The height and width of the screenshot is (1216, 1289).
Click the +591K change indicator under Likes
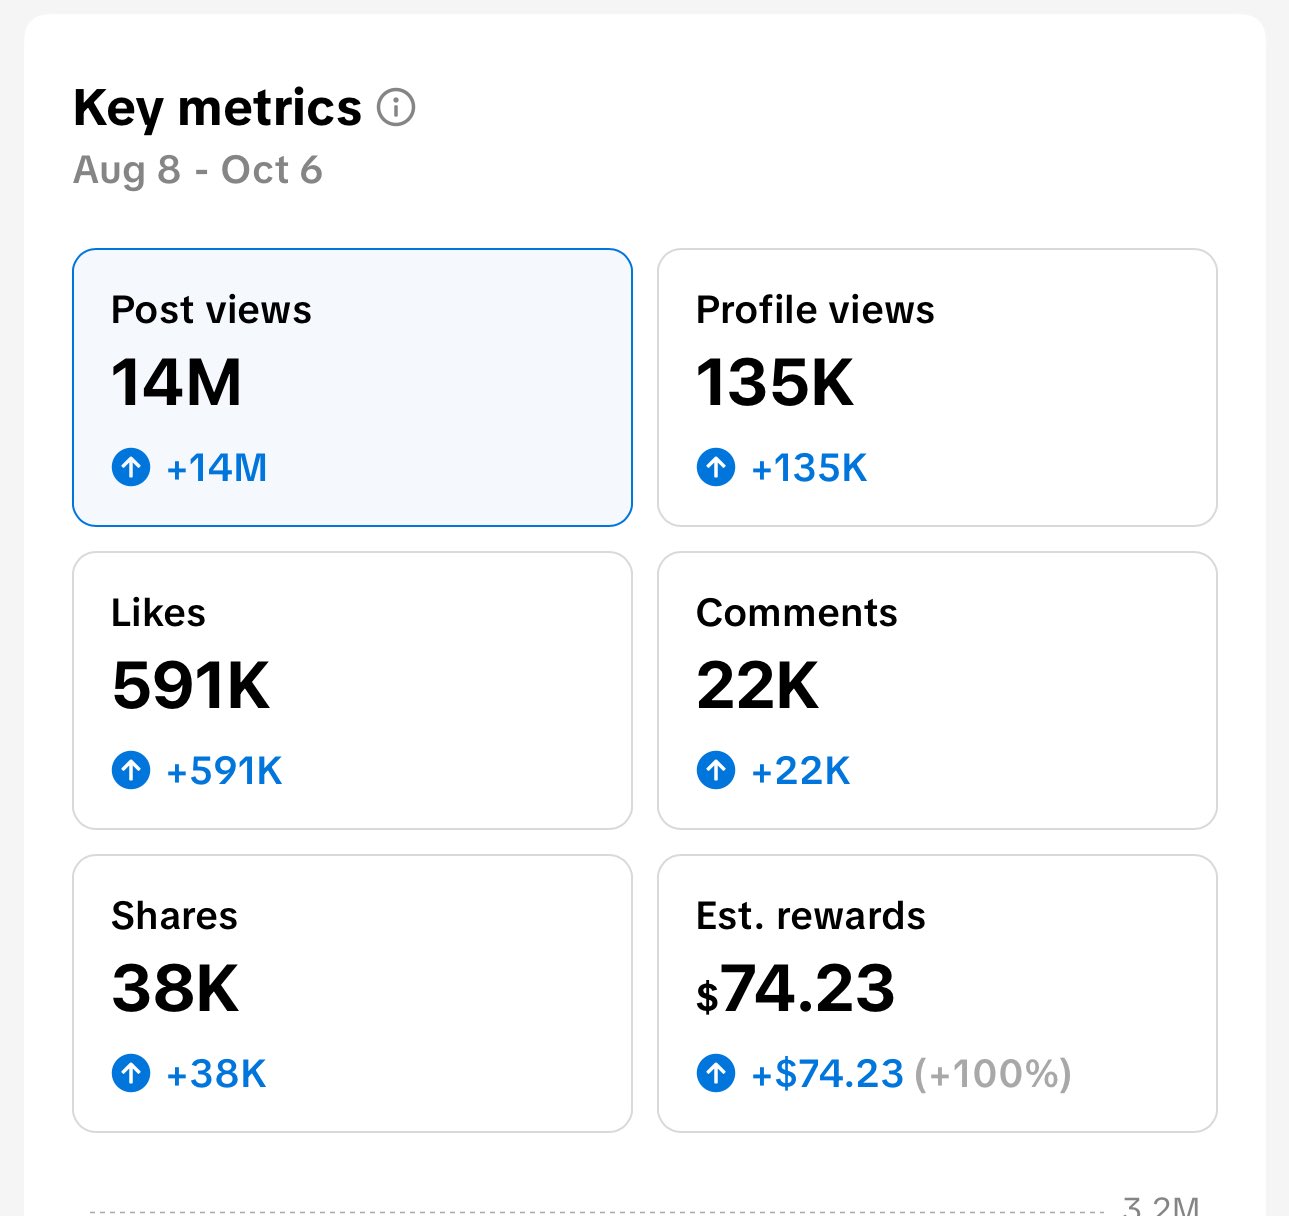pyautogui.click(x=224, y=770)
